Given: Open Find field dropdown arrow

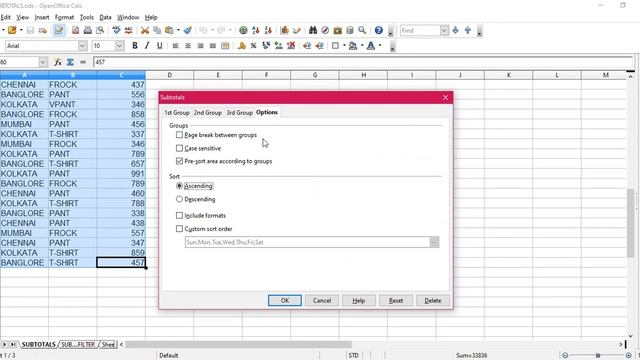Looking at the screenshot, I should tap(444, 30).
